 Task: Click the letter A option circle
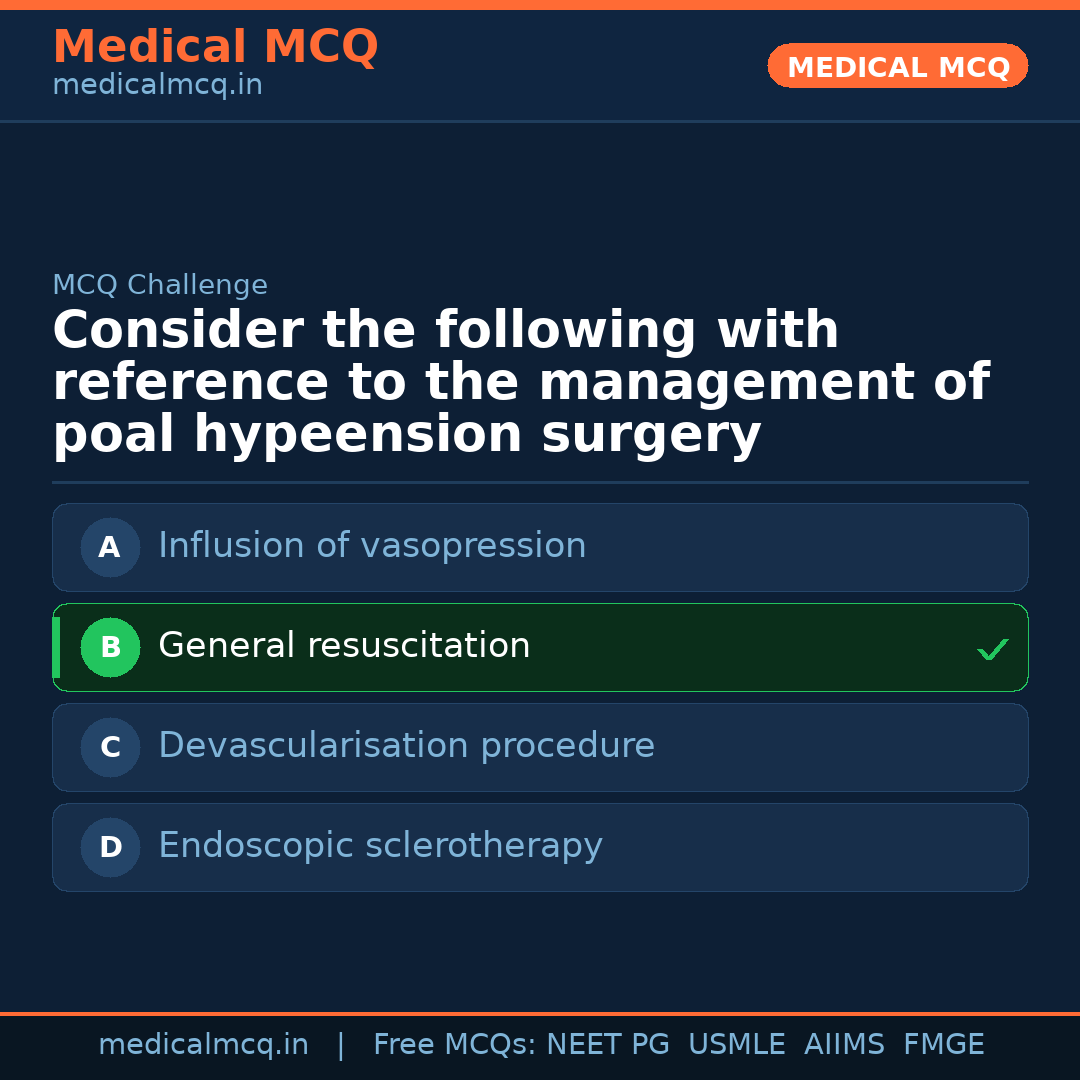point(110,547)
